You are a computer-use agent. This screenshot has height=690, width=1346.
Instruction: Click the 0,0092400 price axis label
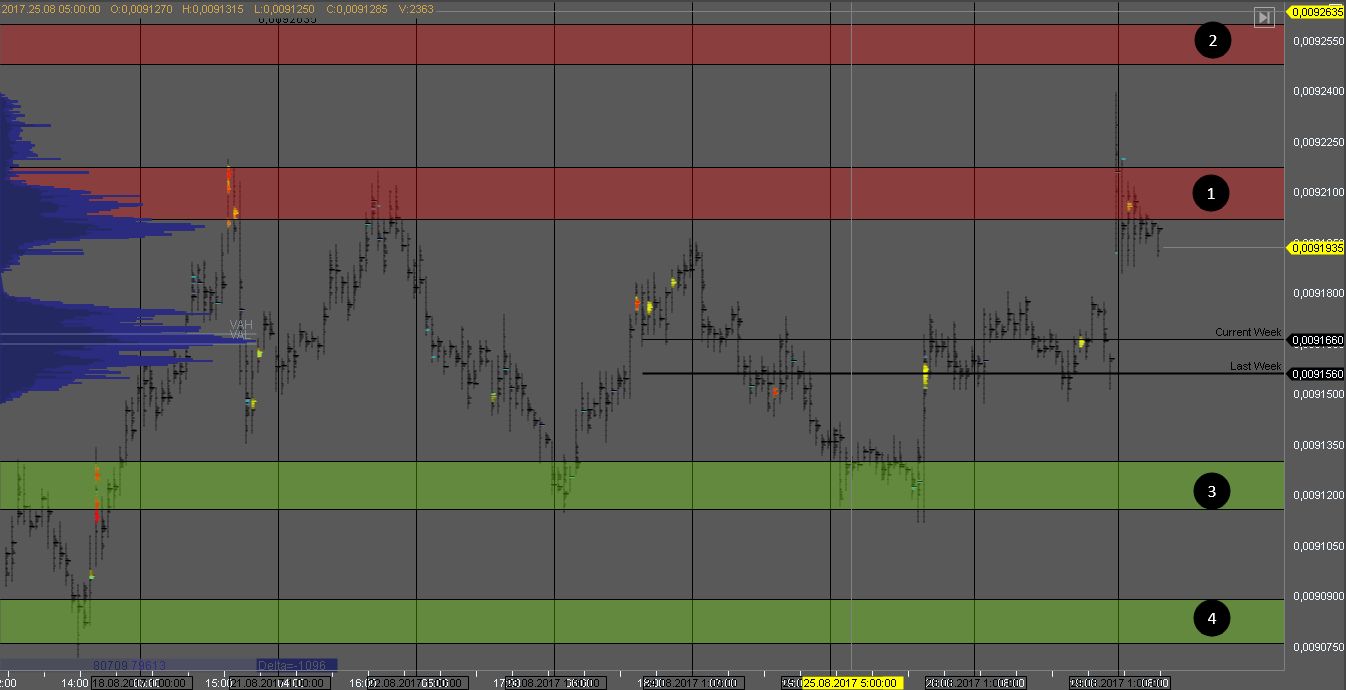tap(1316, 91)
